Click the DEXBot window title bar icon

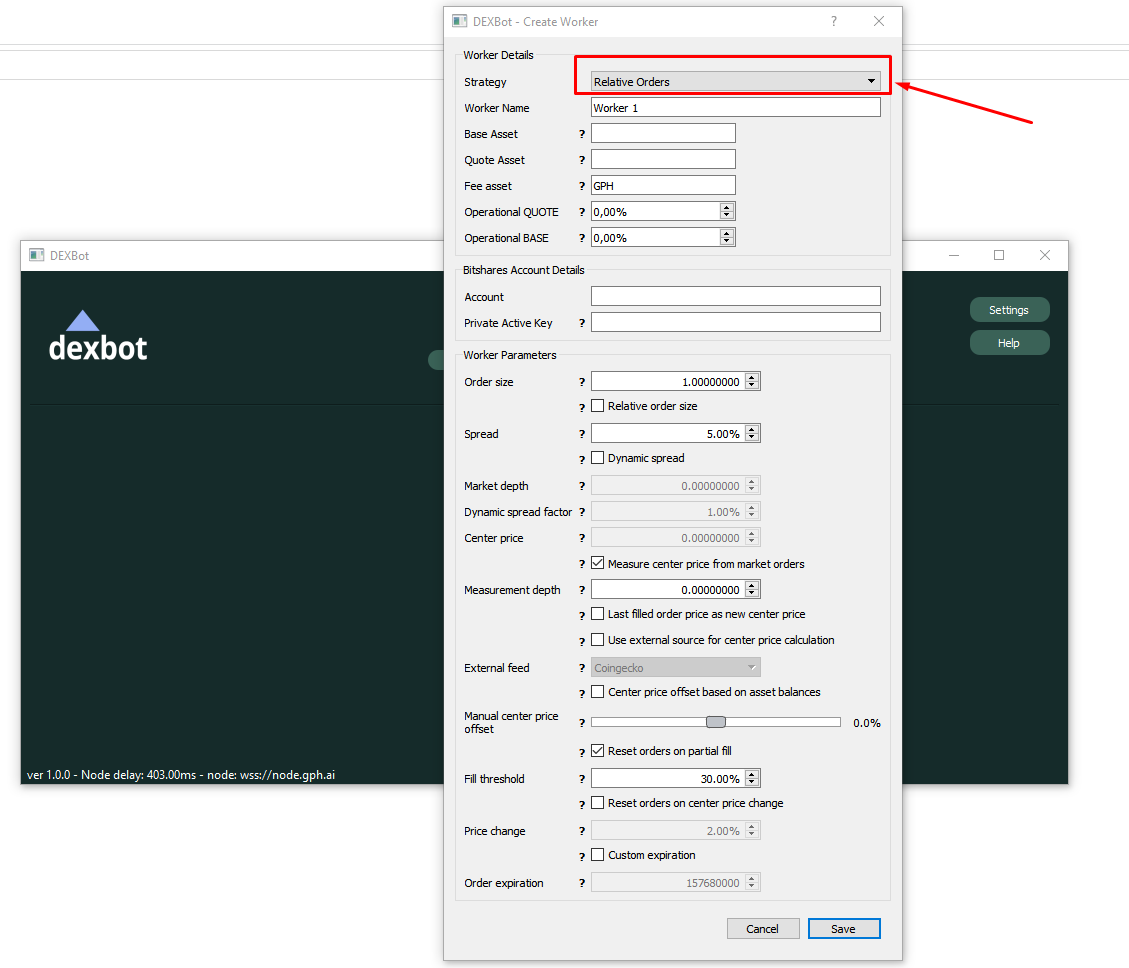point(37,255)
